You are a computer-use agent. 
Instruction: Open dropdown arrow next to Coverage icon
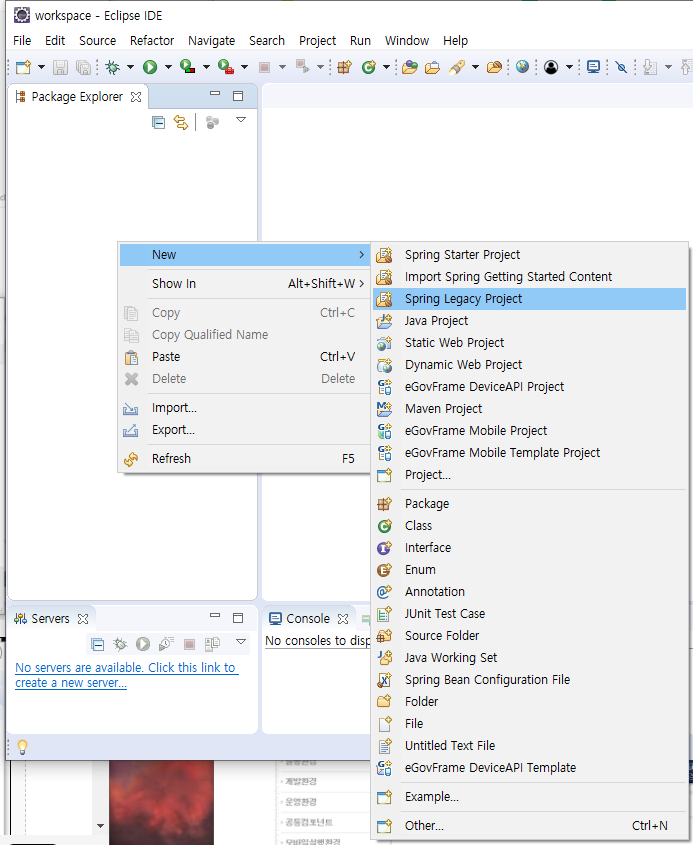[x=206, y=67]
